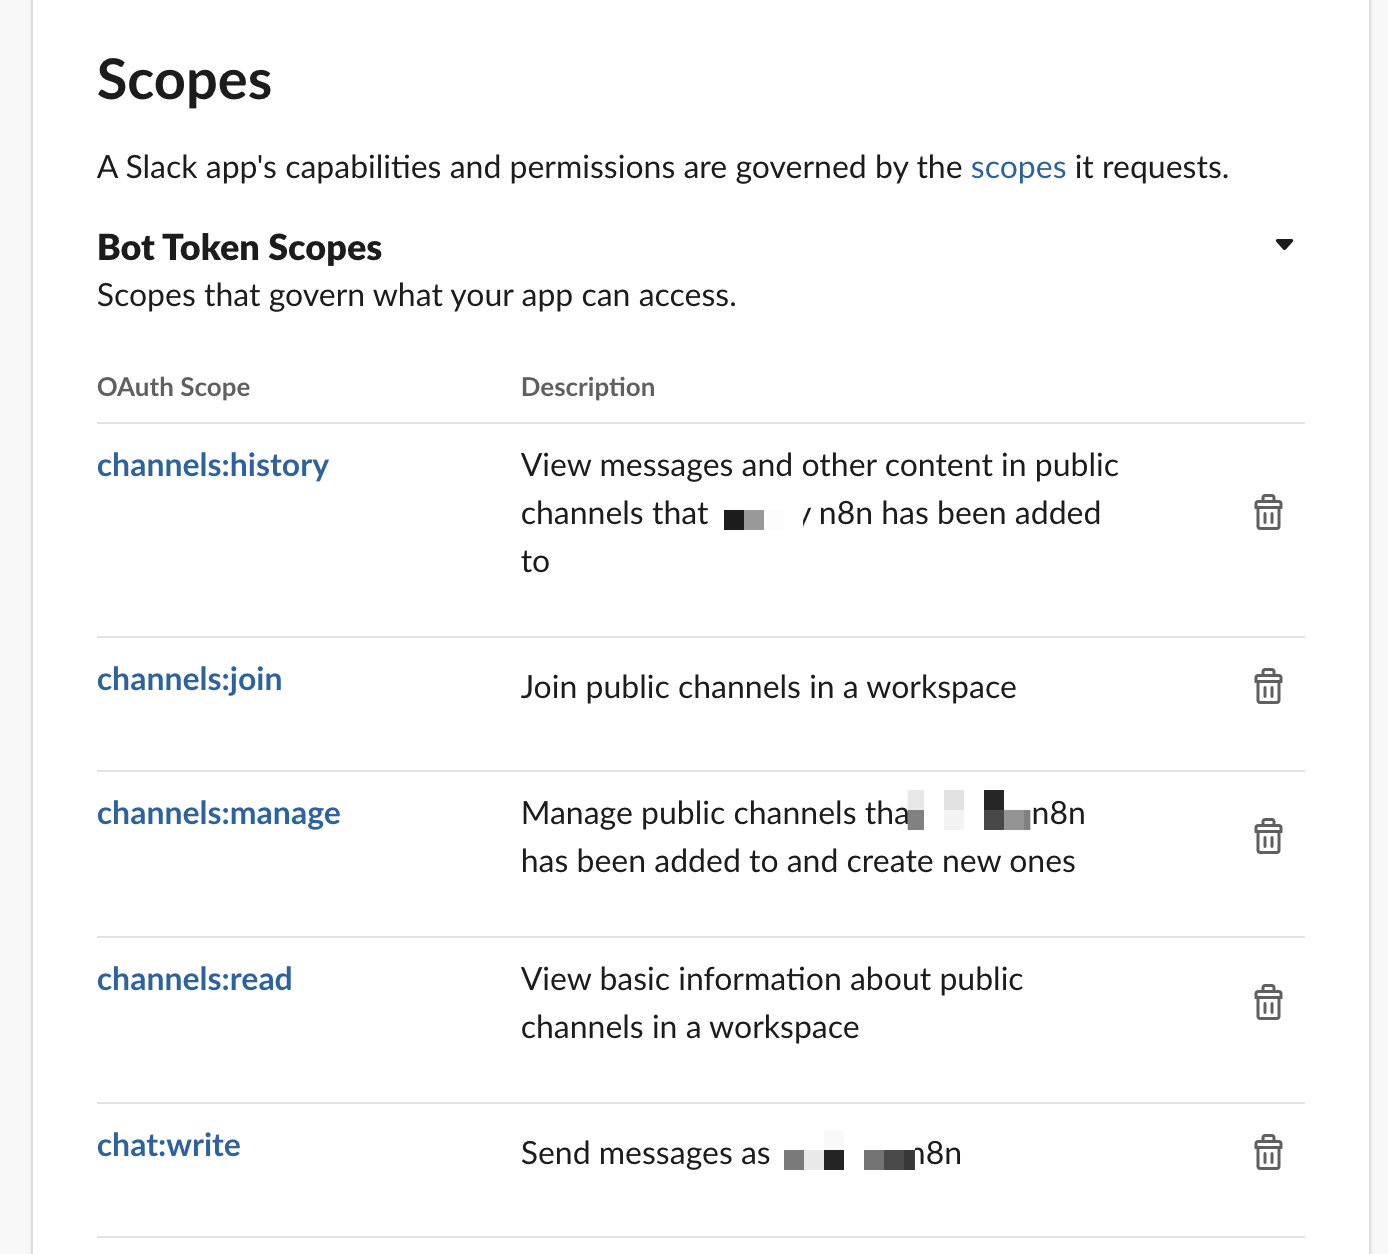
Task: Click the "Send messages as" description
Action: [x=645, y=1153]
